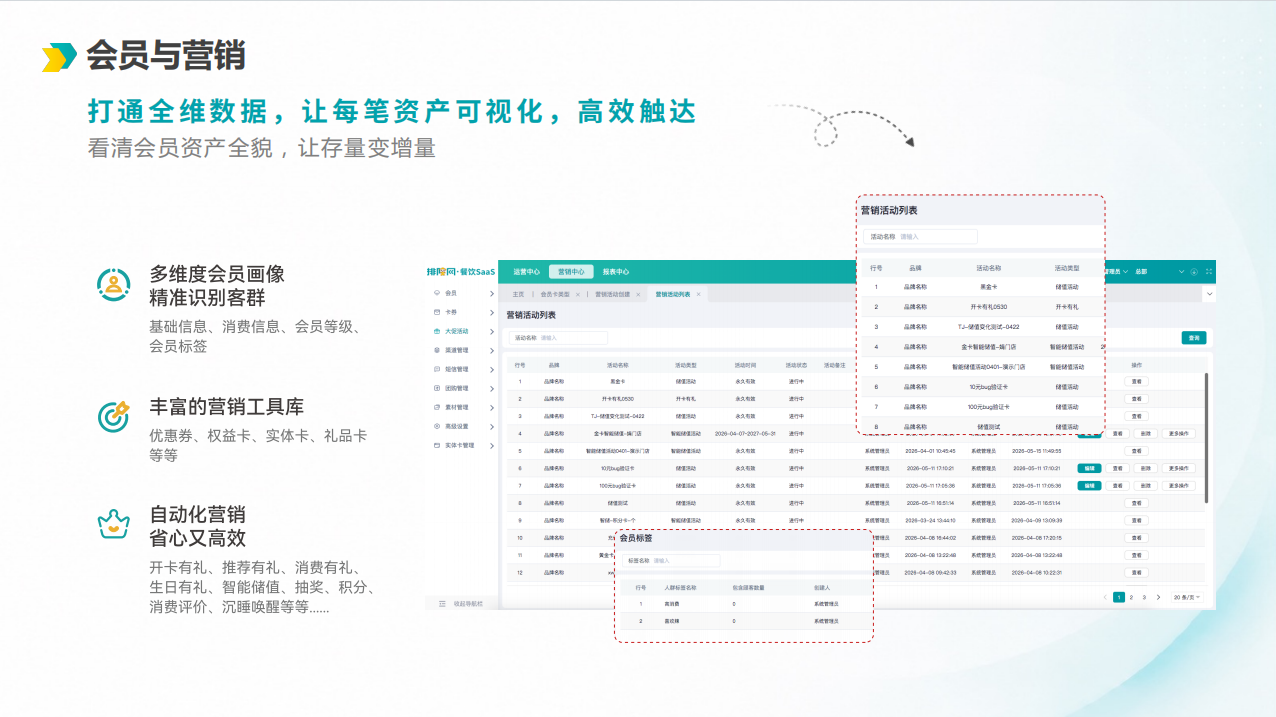
Task: Click the vertical table scrollbar
Action: [x=1205, y=438]
